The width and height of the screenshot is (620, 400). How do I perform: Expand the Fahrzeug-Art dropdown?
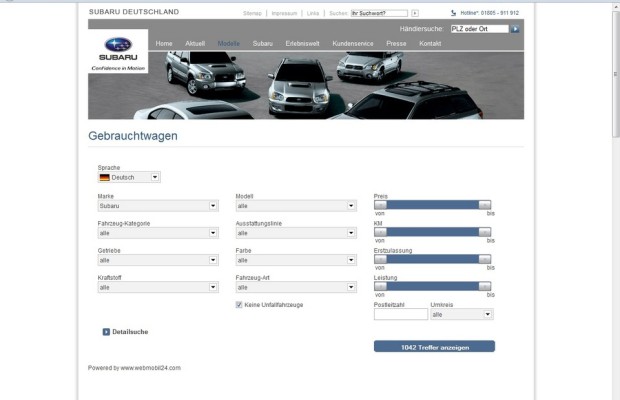296,287
